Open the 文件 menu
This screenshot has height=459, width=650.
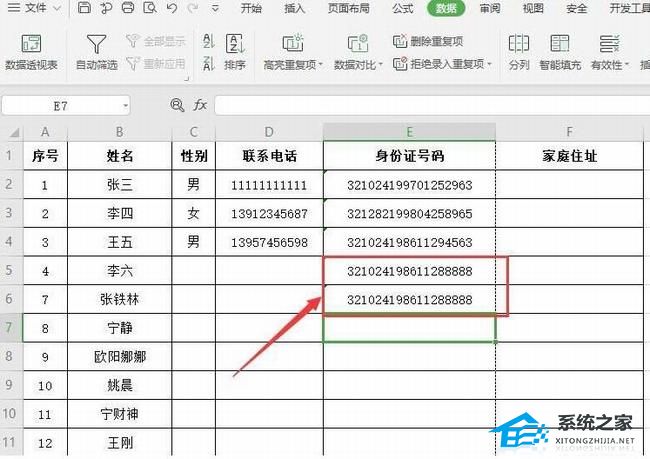(x=35, y=7)
